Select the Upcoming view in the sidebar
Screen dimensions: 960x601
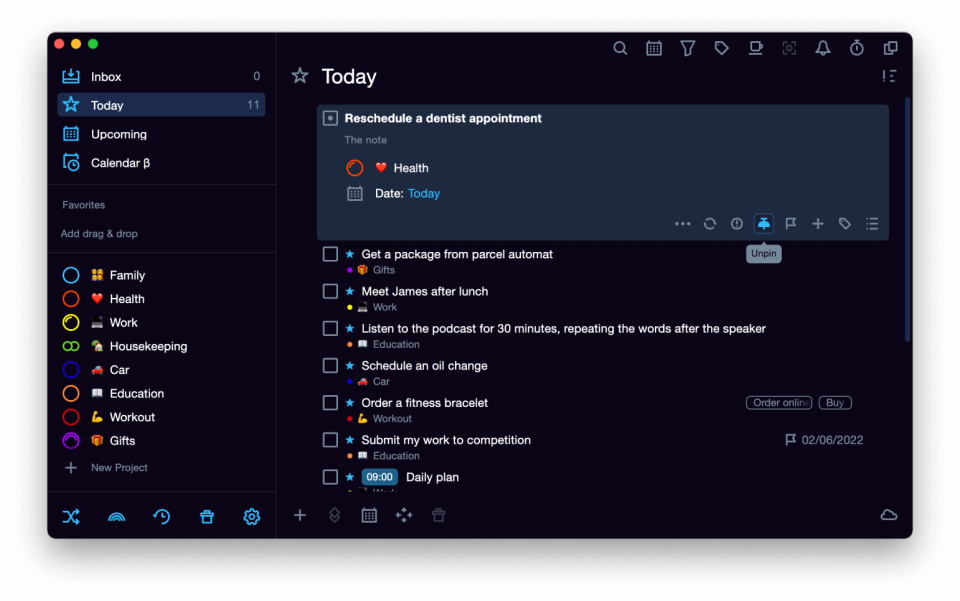point(119,133)
